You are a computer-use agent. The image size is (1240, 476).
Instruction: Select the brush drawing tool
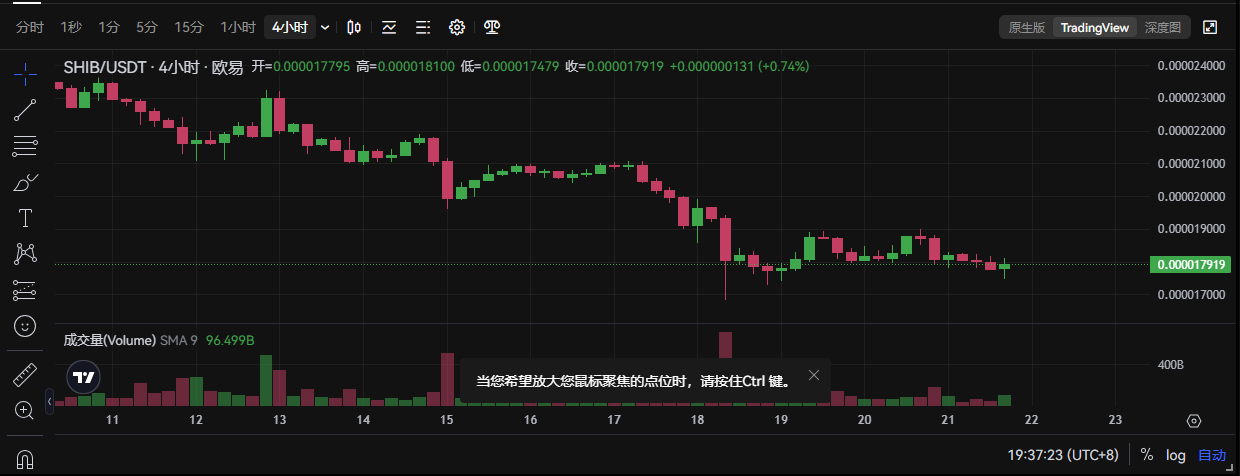25,182
